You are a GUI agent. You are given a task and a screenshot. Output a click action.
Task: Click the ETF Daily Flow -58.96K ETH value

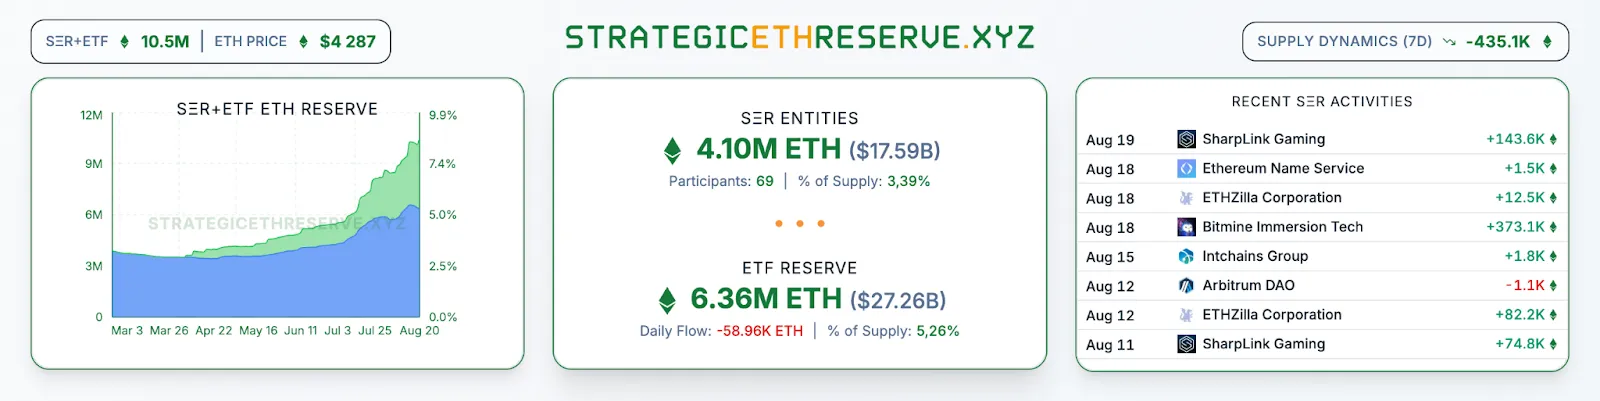point(759,331)
